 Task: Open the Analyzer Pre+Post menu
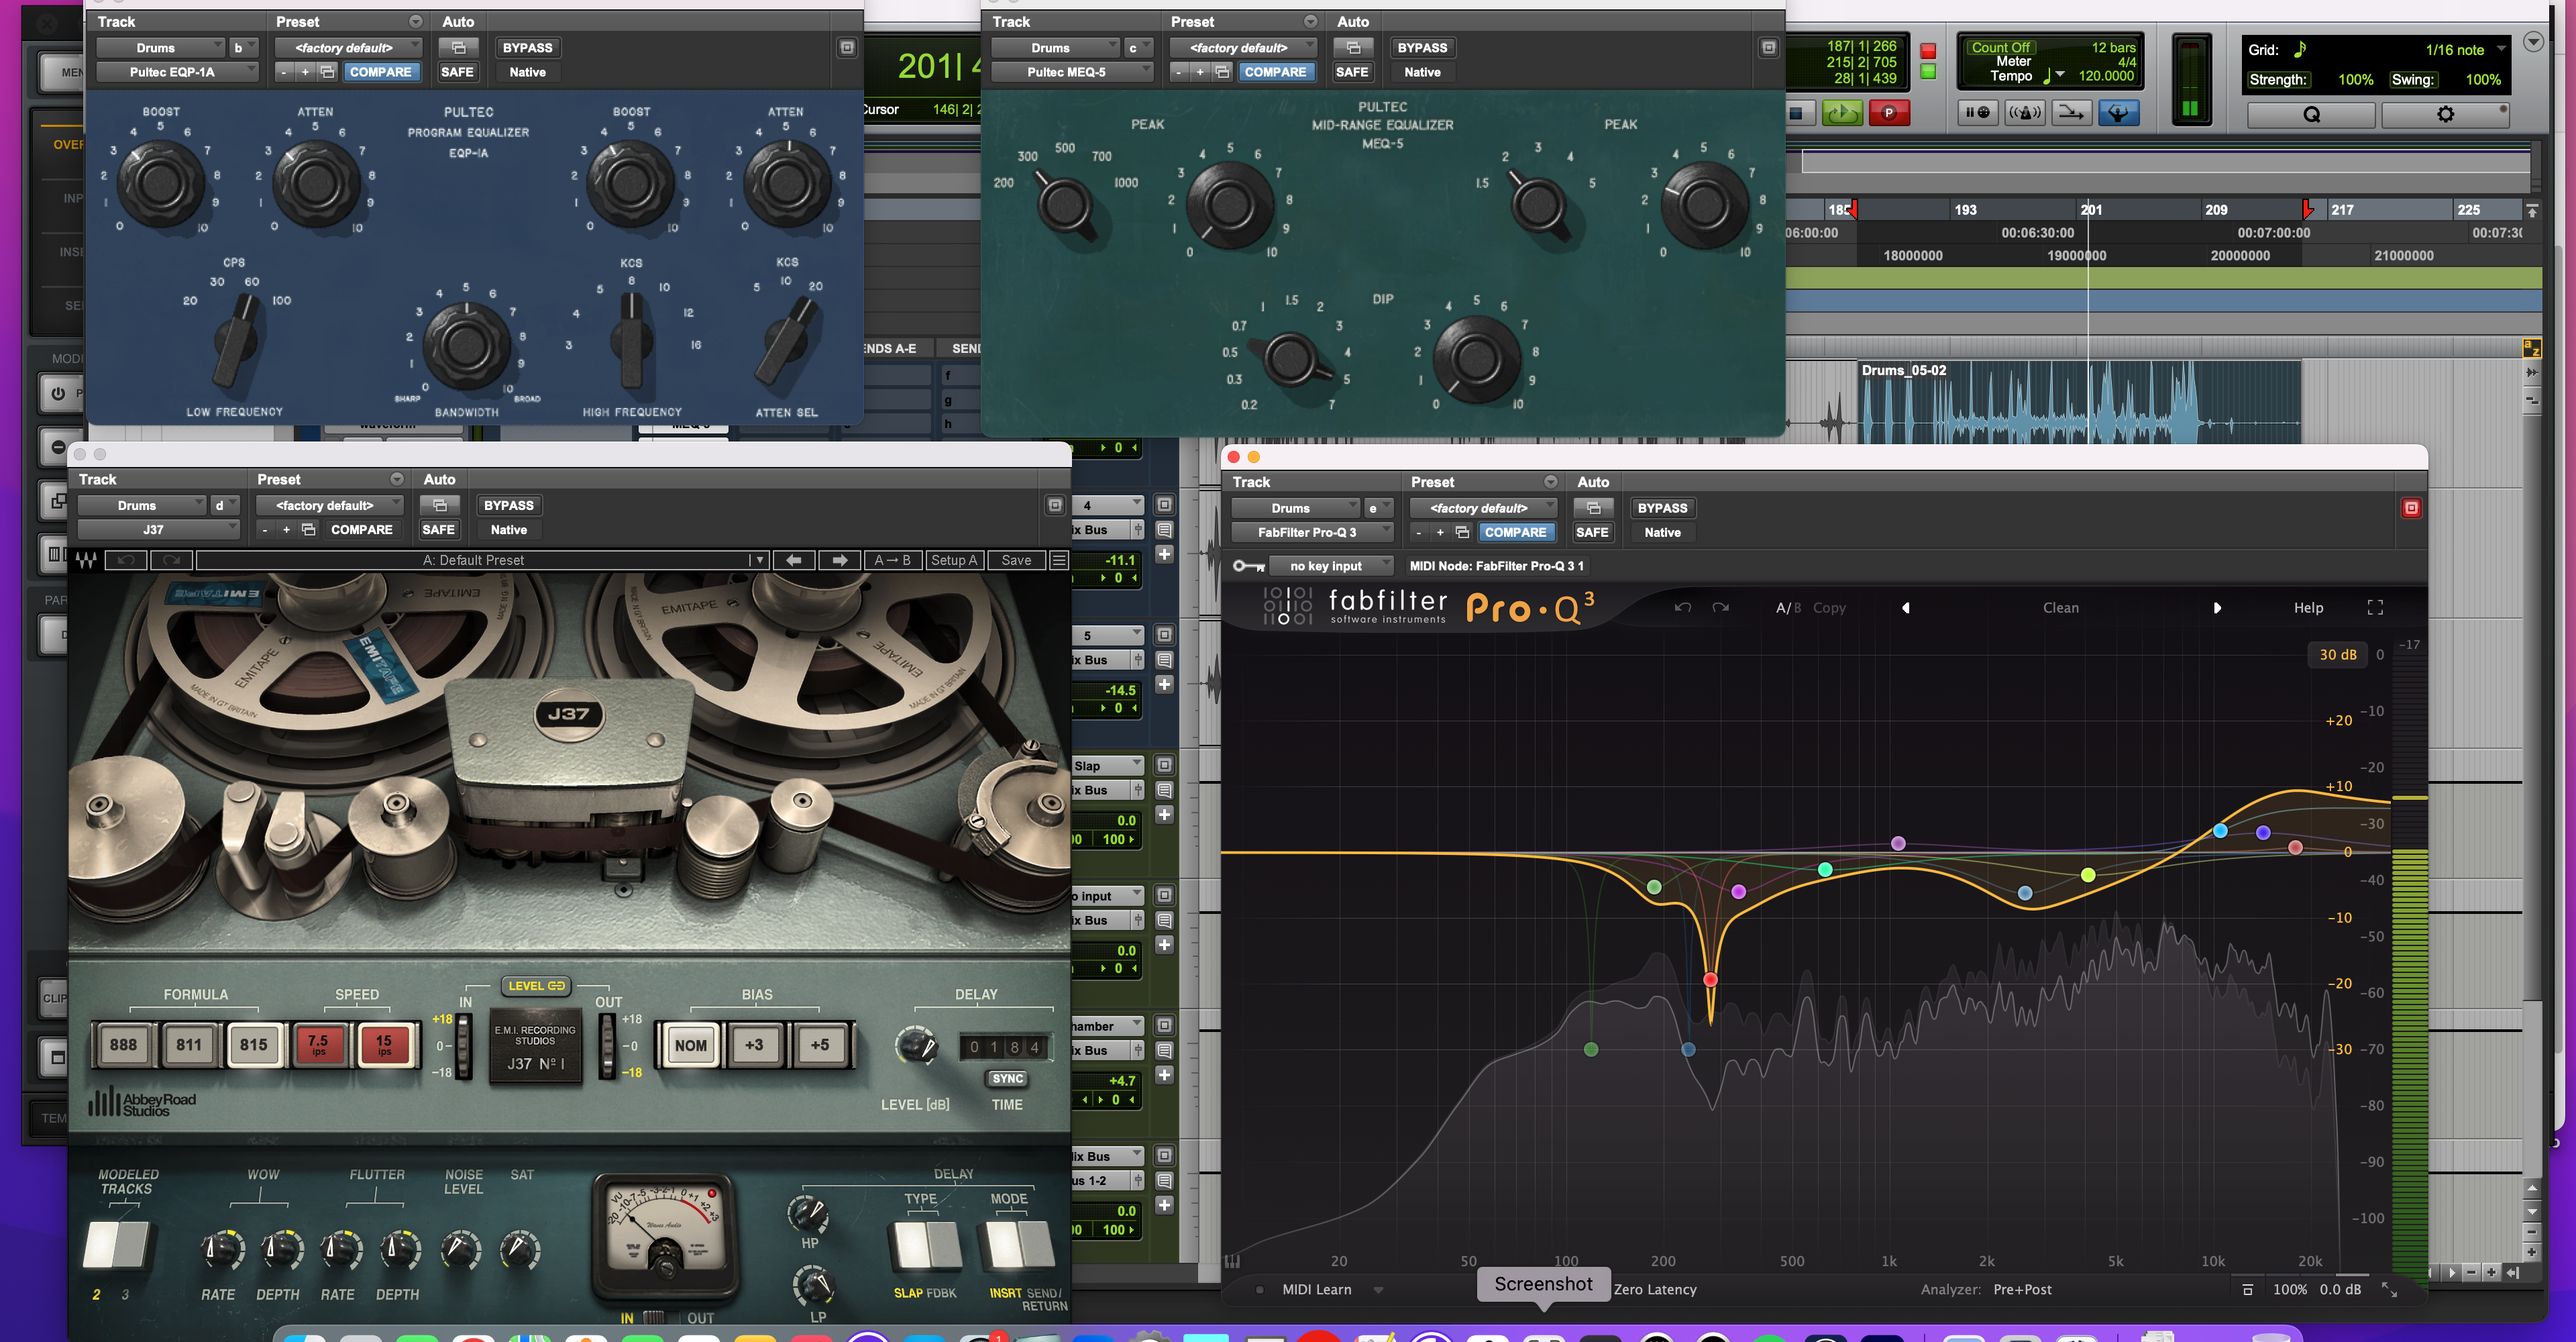click(2022, 1289)
